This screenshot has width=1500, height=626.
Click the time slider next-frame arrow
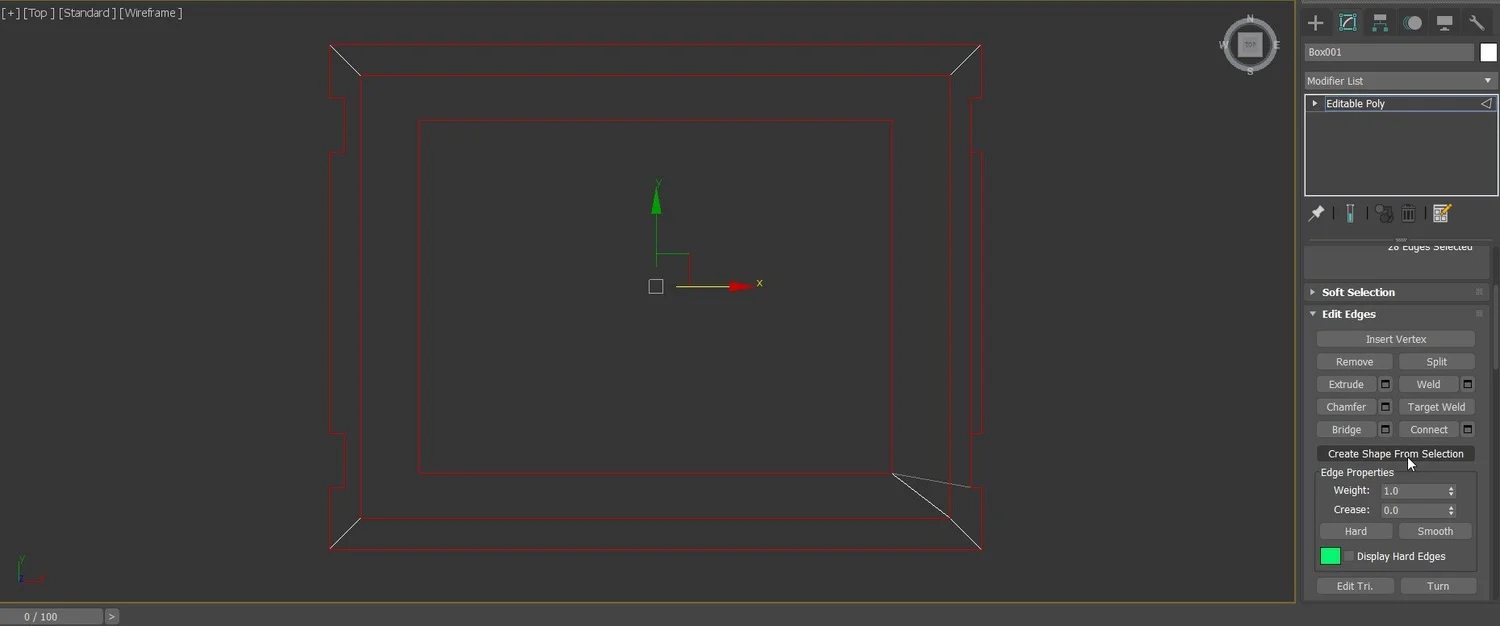point(112,617)
